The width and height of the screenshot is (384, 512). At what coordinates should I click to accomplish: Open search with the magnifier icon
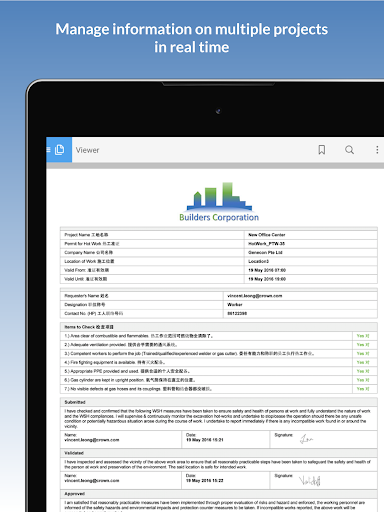349,150
